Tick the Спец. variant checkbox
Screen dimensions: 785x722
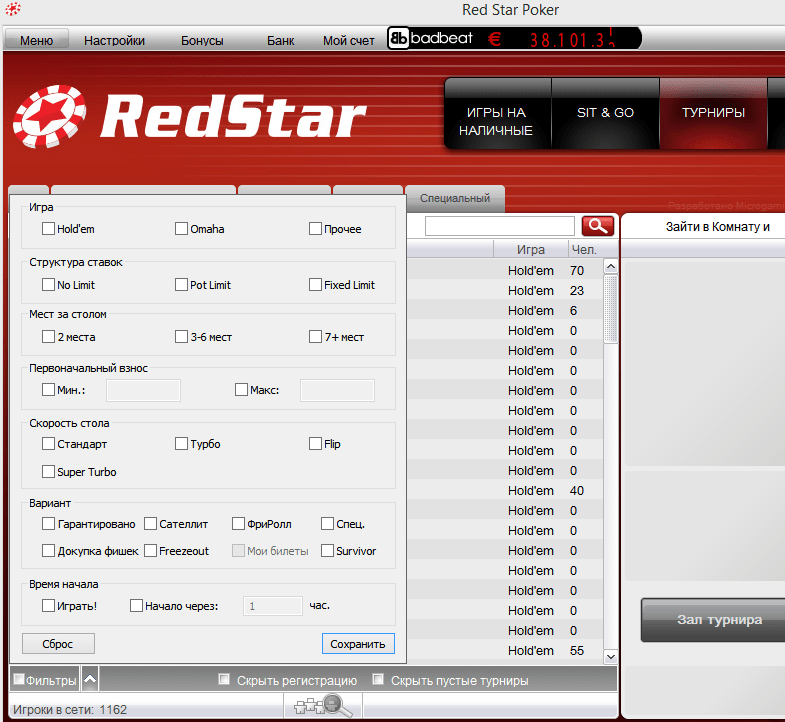[x=327, y=524]
